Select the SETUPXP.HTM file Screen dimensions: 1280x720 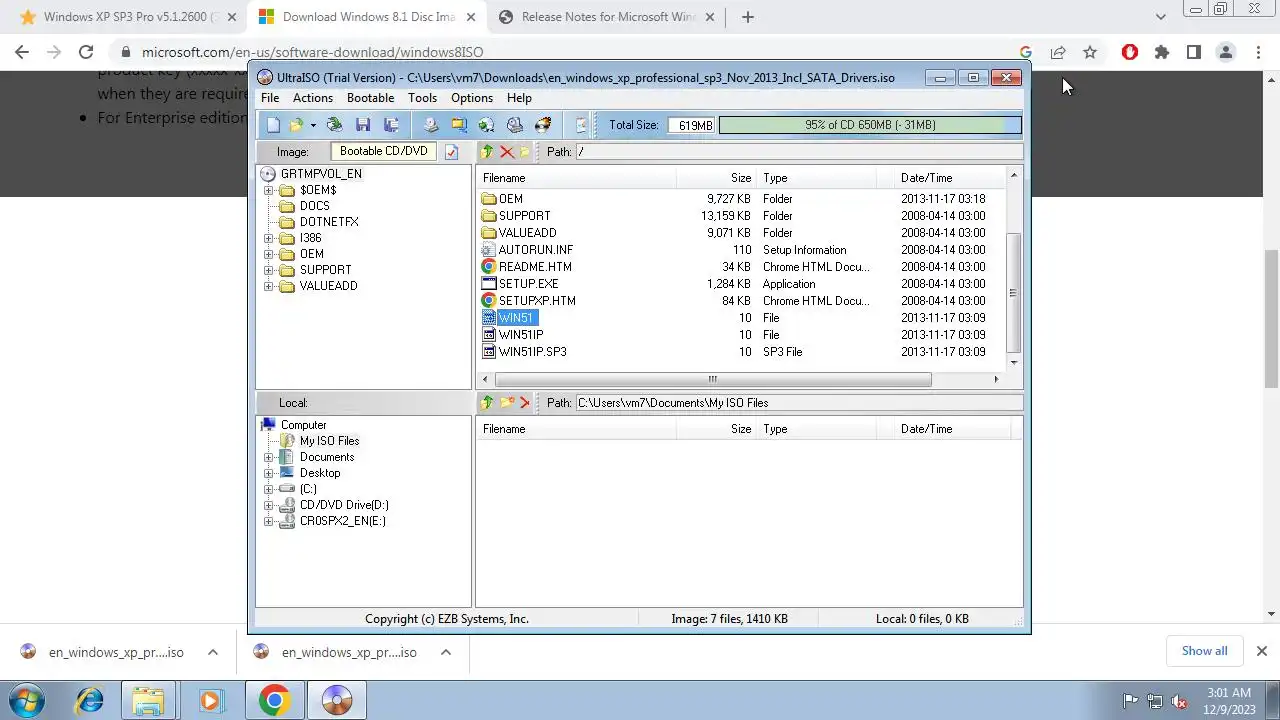point(537,301)
